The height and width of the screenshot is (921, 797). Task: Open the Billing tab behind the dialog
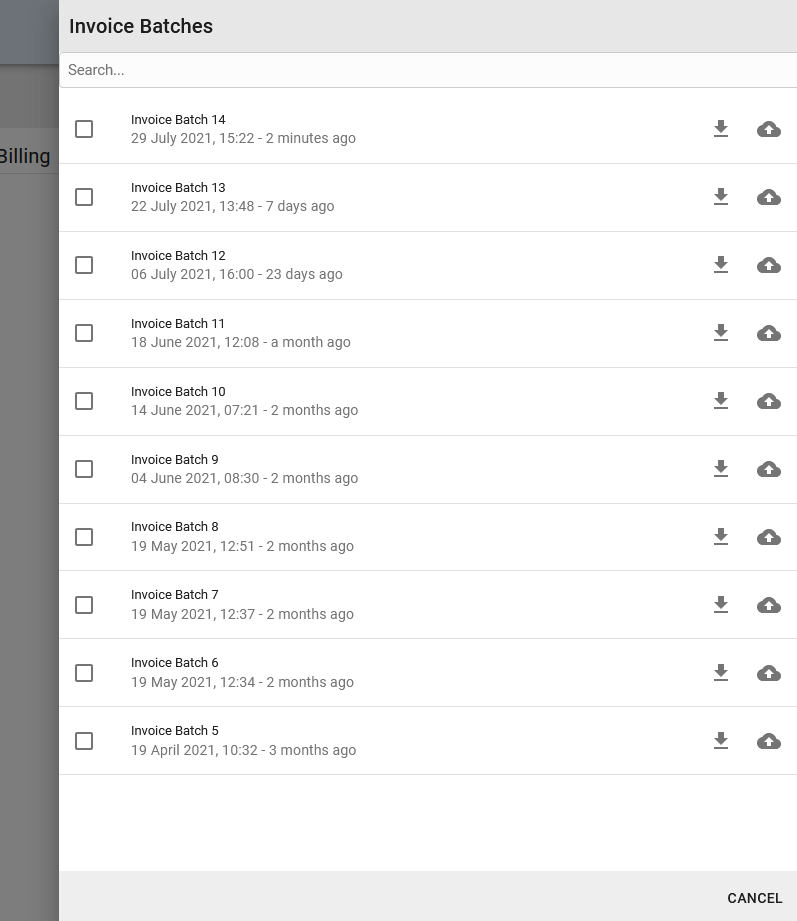click(x=25, y=156)
